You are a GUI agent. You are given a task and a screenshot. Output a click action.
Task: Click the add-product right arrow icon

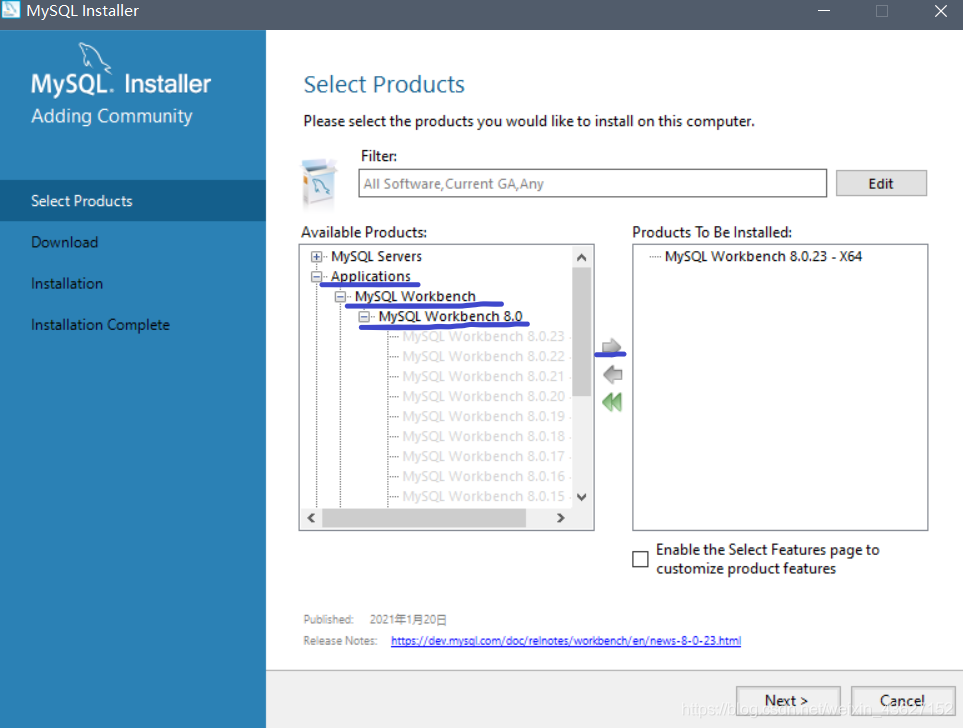[x=611, y=346]
